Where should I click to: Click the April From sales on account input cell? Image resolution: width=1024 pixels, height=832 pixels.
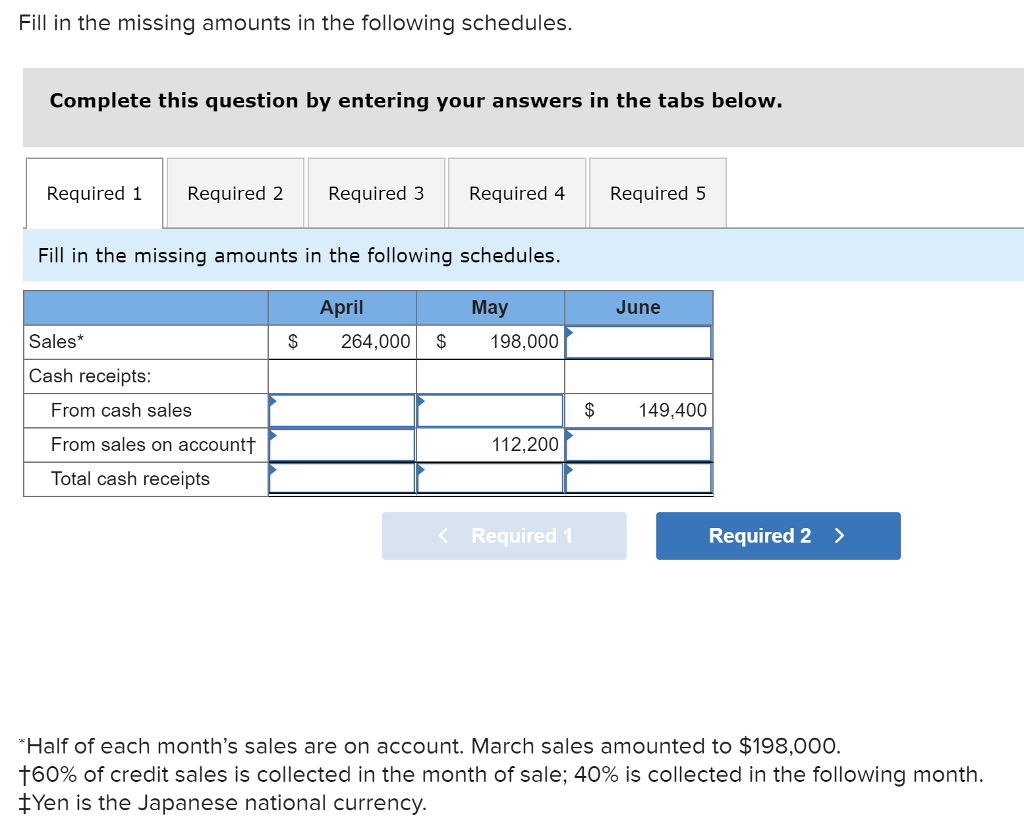341,444
